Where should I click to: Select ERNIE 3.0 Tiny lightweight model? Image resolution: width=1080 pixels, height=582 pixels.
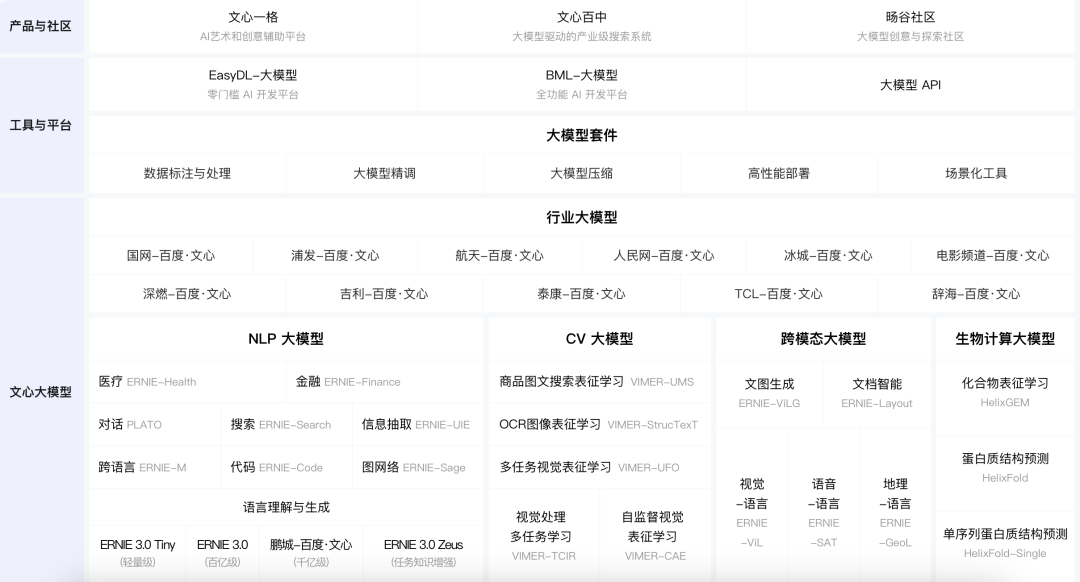tap(137, 552)
